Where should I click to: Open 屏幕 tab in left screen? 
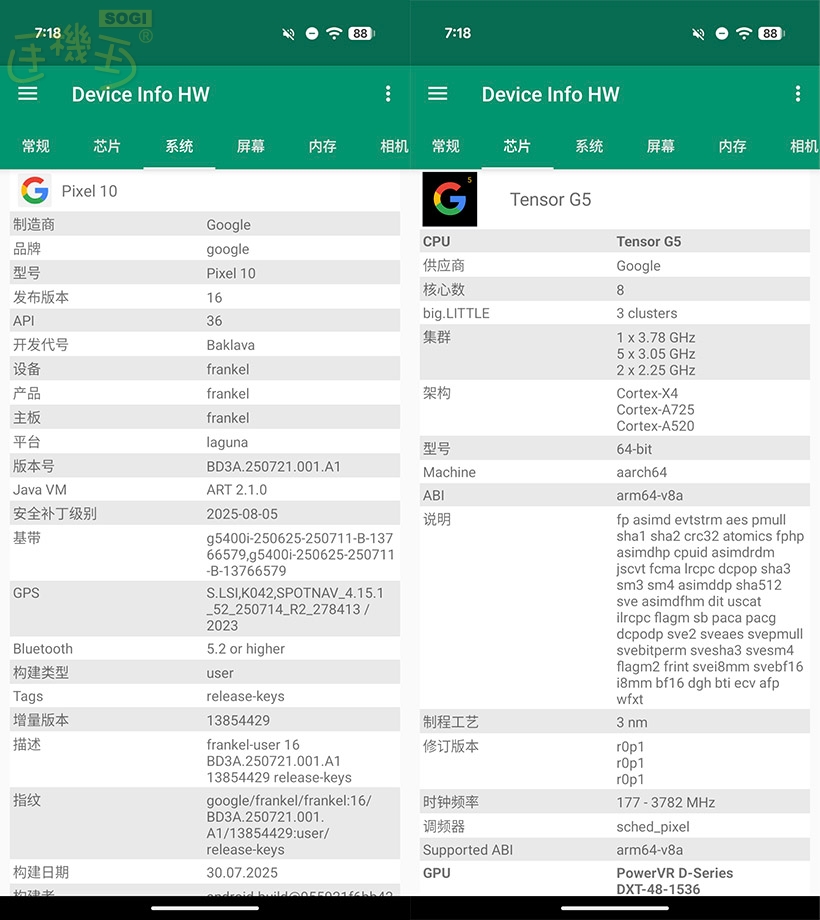pyautogui.click(x=251, y=146)
